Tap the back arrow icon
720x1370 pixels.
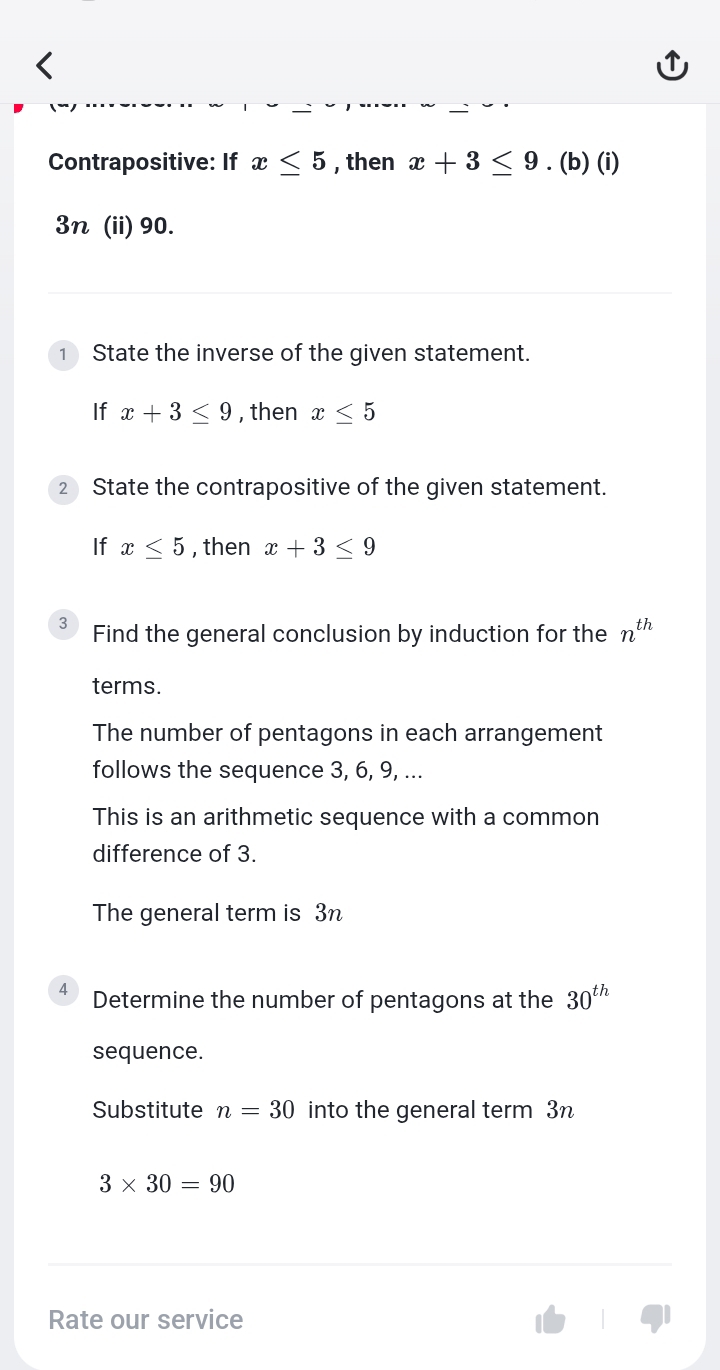click(x=44, y=66)
